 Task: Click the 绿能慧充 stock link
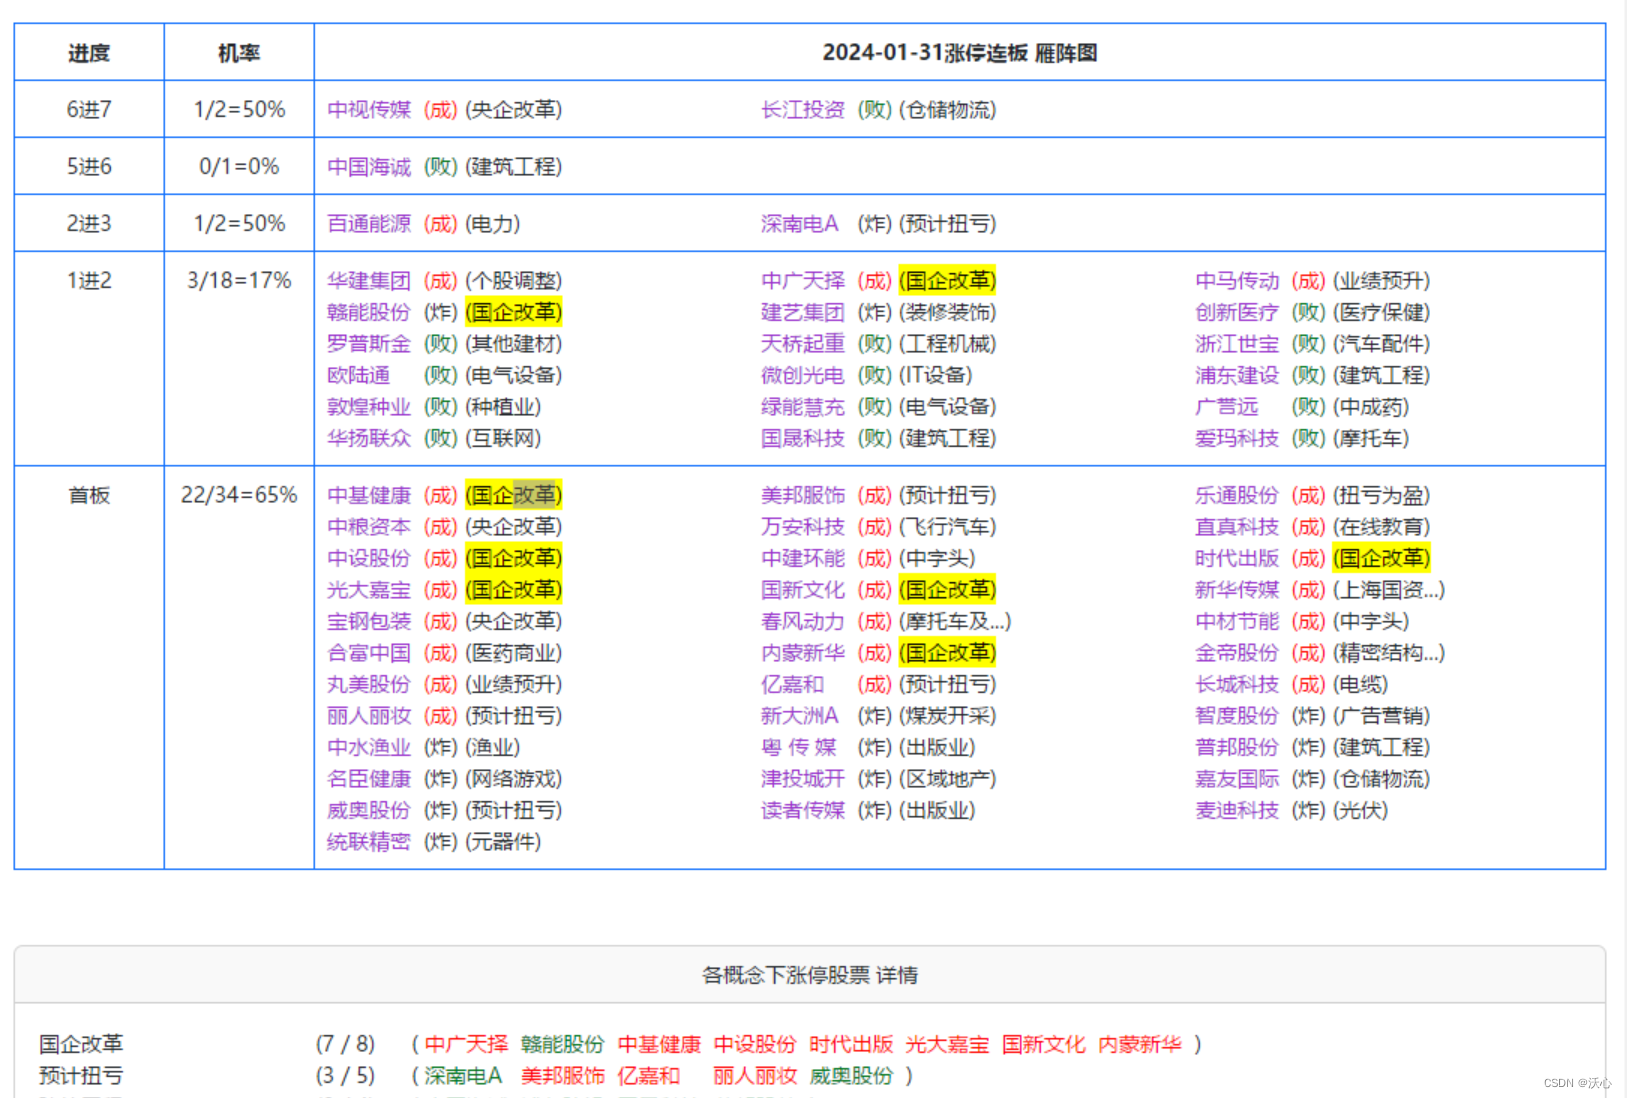click(x=803, y=407)
